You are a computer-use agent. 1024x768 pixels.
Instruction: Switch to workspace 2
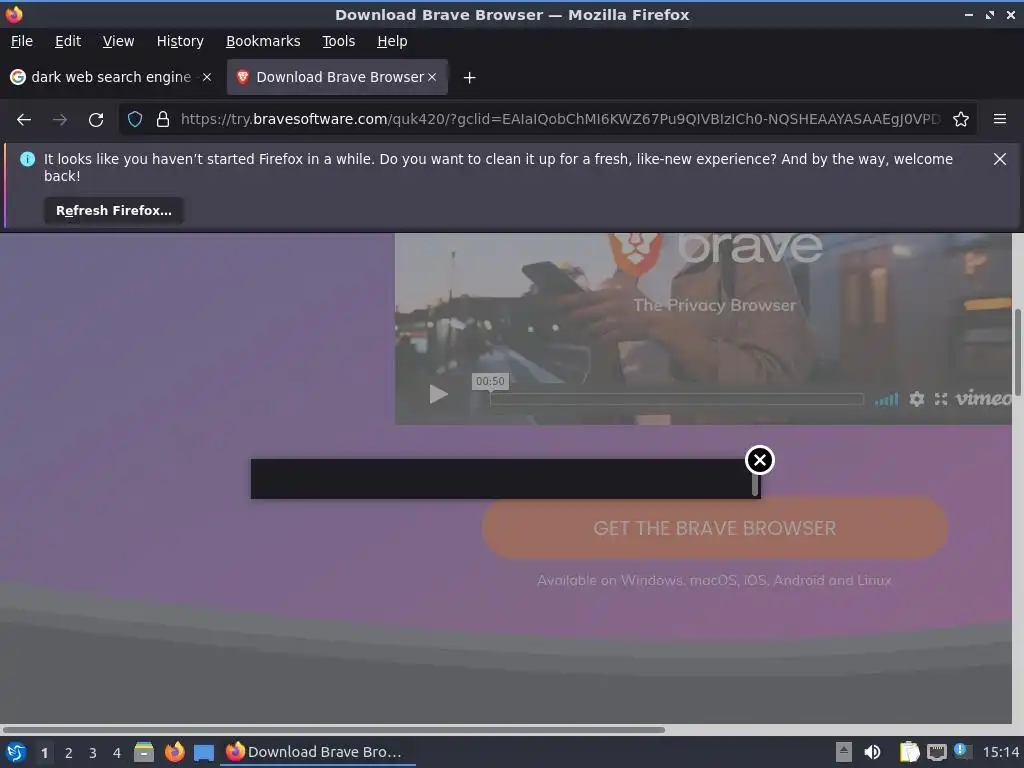click(x=69, y=753)
